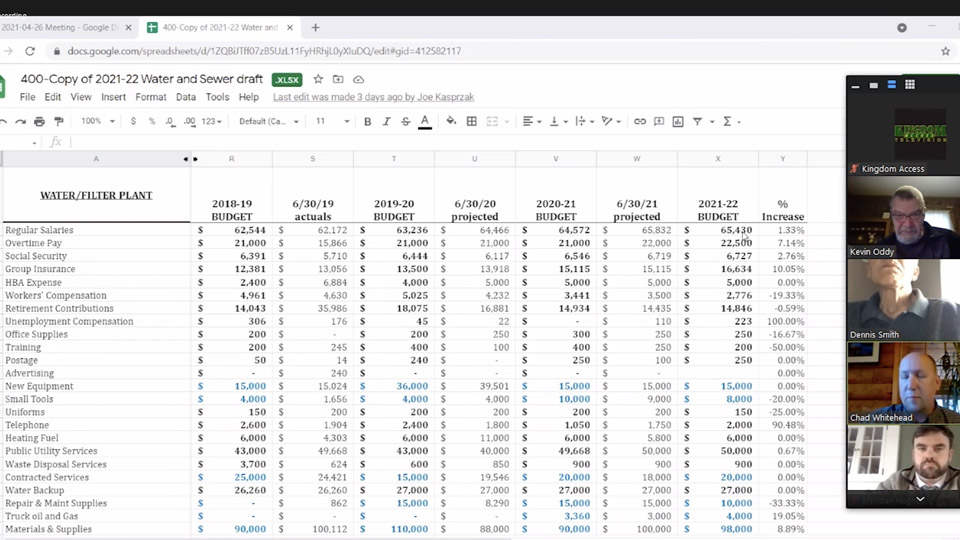The width and height of the screenshot is (960, 540).
Task: Open the Format menu
Action: coord(151,97)
